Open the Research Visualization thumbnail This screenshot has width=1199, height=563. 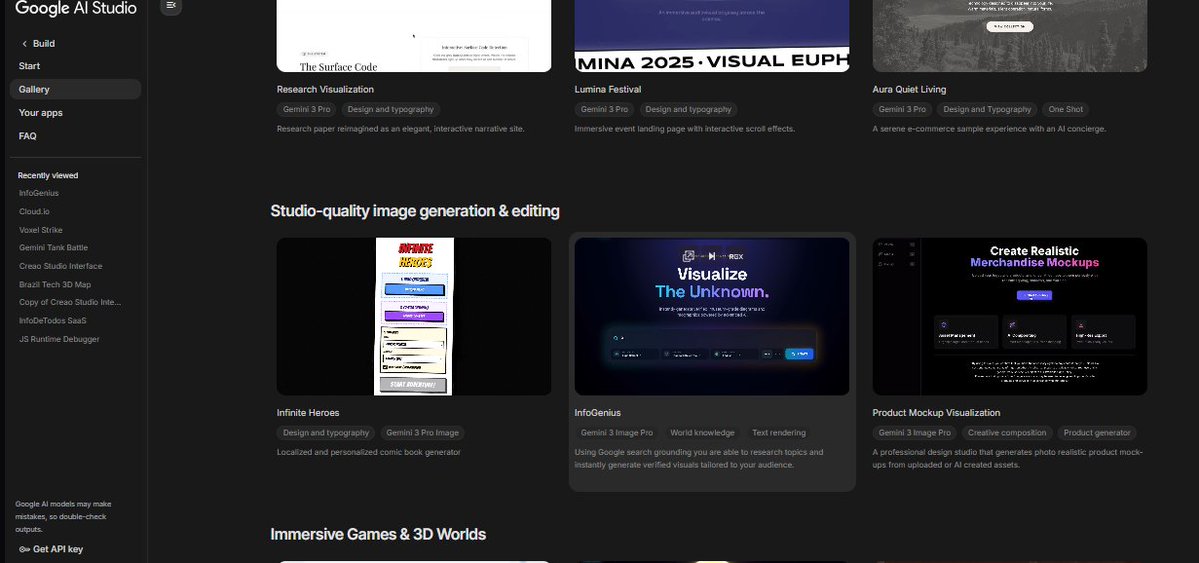(x=414, y=36)
